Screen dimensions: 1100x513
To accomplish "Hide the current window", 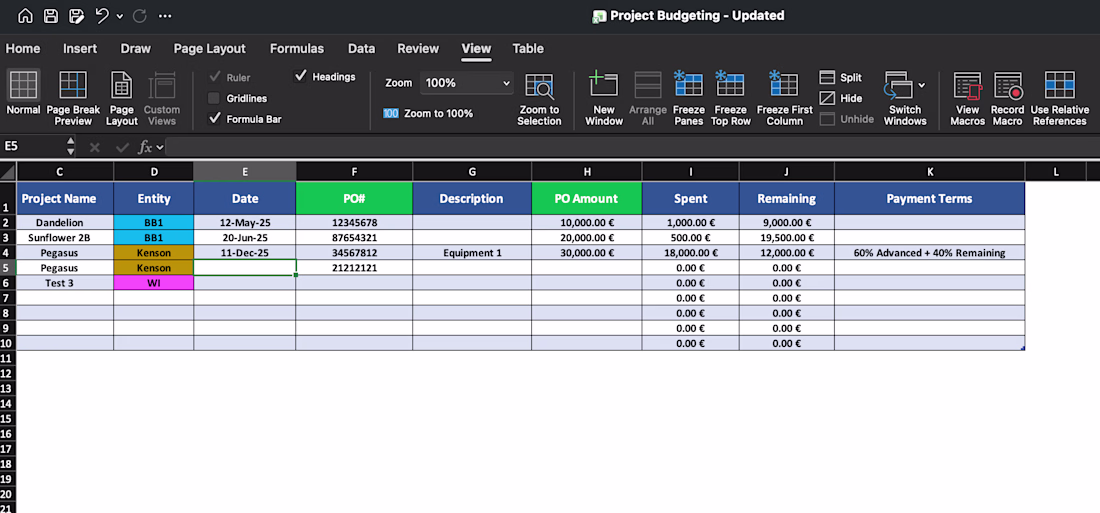I will pos(841,98).
